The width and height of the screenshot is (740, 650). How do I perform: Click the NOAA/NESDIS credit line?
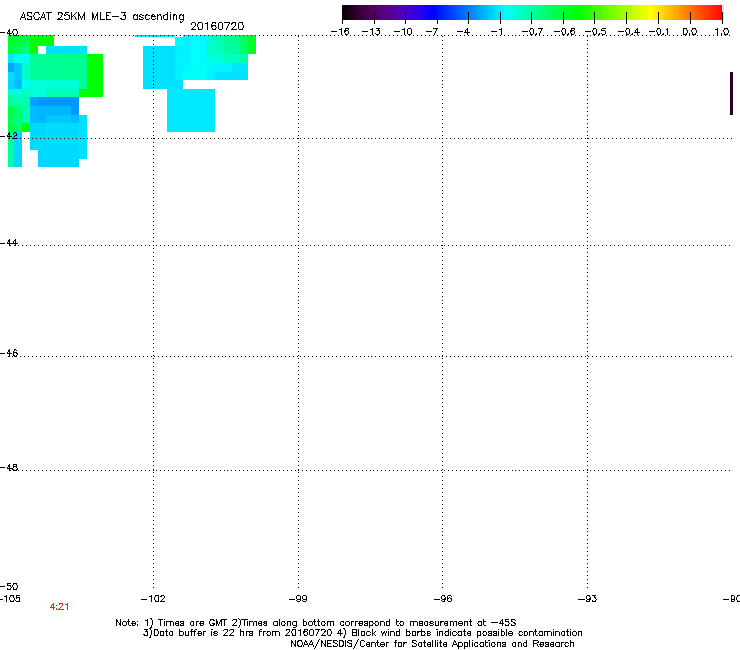432,644
